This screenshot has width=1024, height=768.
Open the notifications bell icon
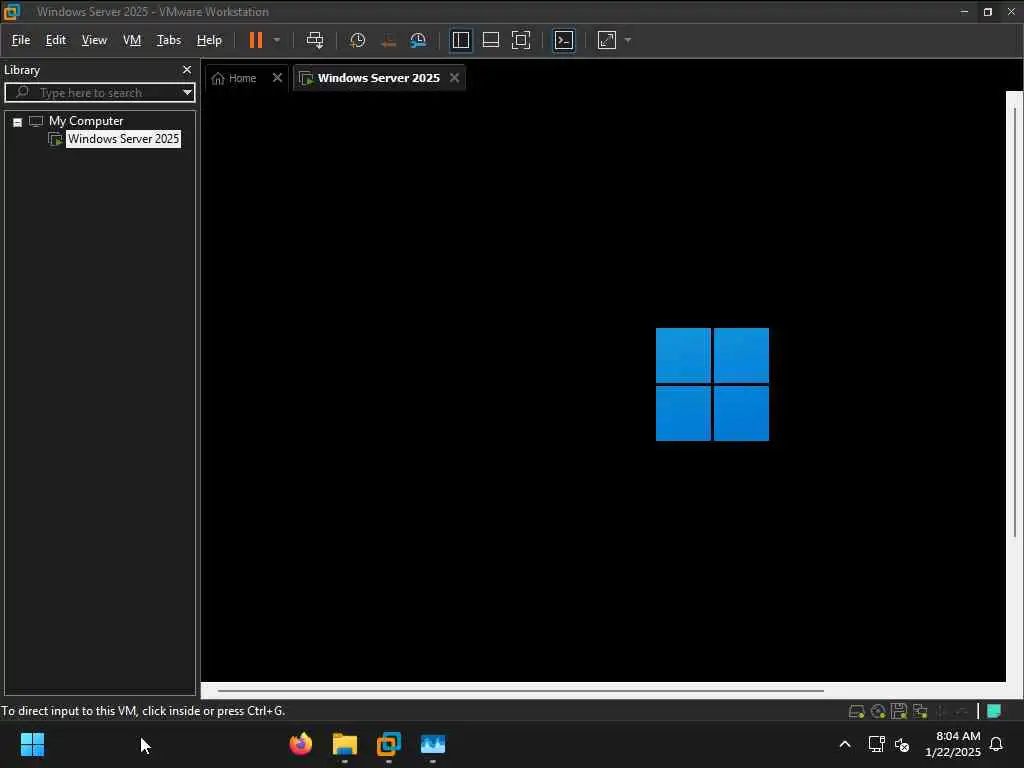click(x=996, y=744)
